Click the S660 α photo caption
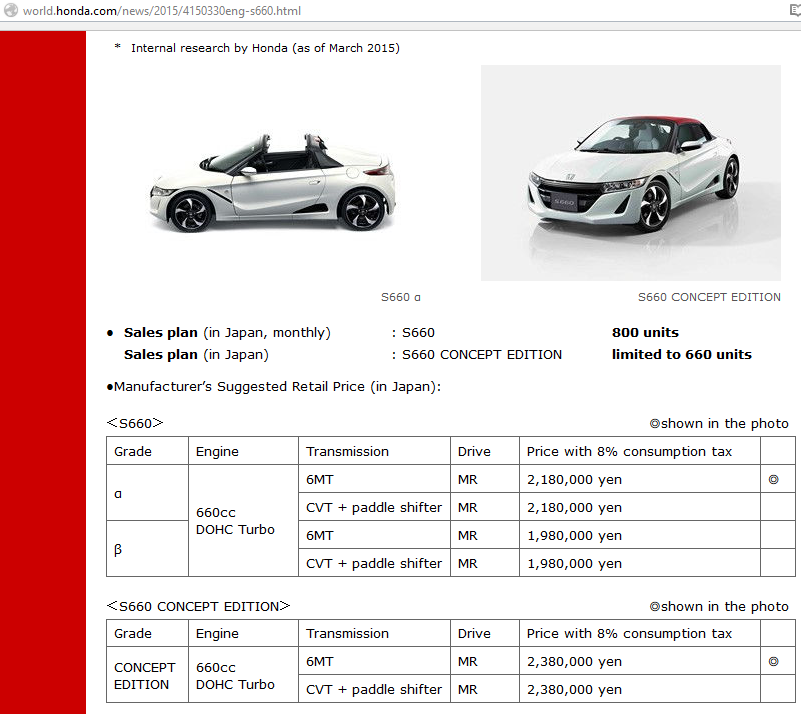Viewport: 801px width, 714px height. 400,297
